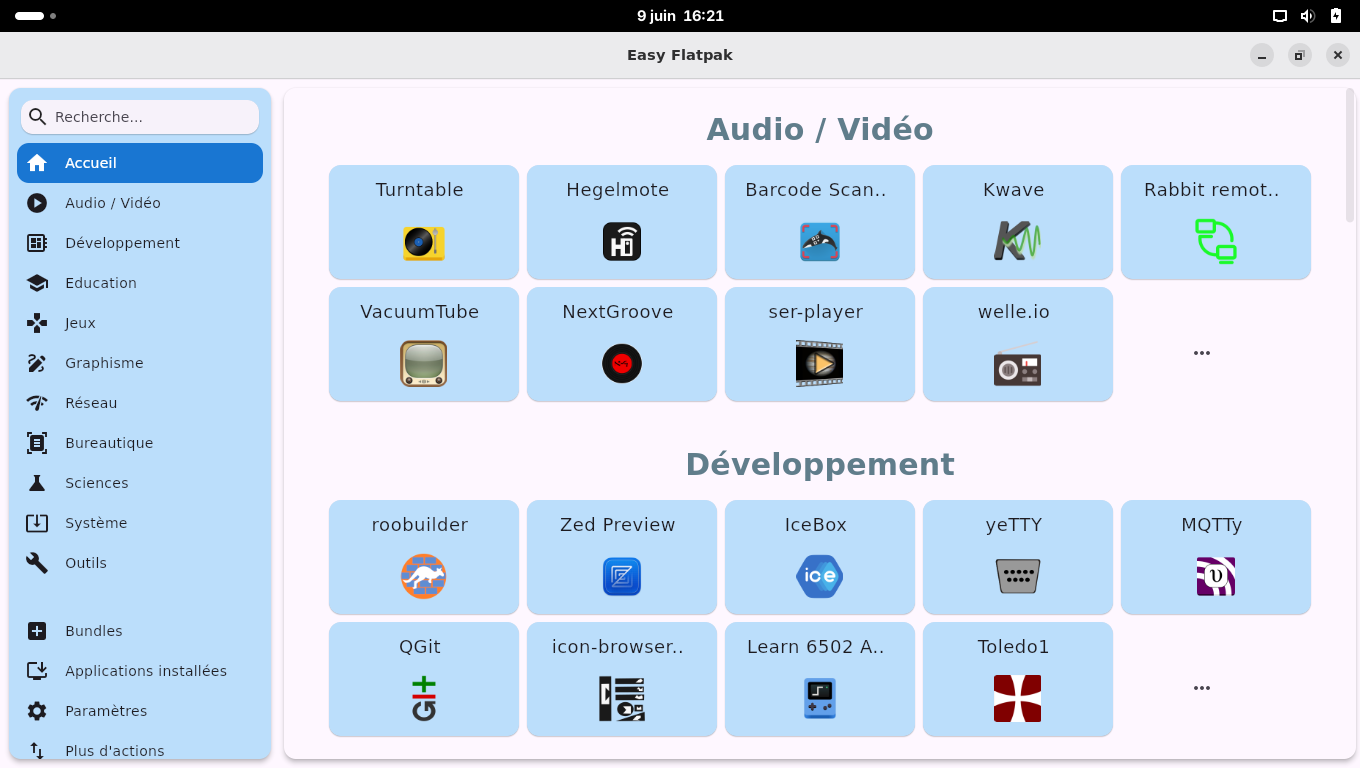Click the Sciences flask icon
Image resolution: width=1360 pixels, height=768 pixels.
37,483
